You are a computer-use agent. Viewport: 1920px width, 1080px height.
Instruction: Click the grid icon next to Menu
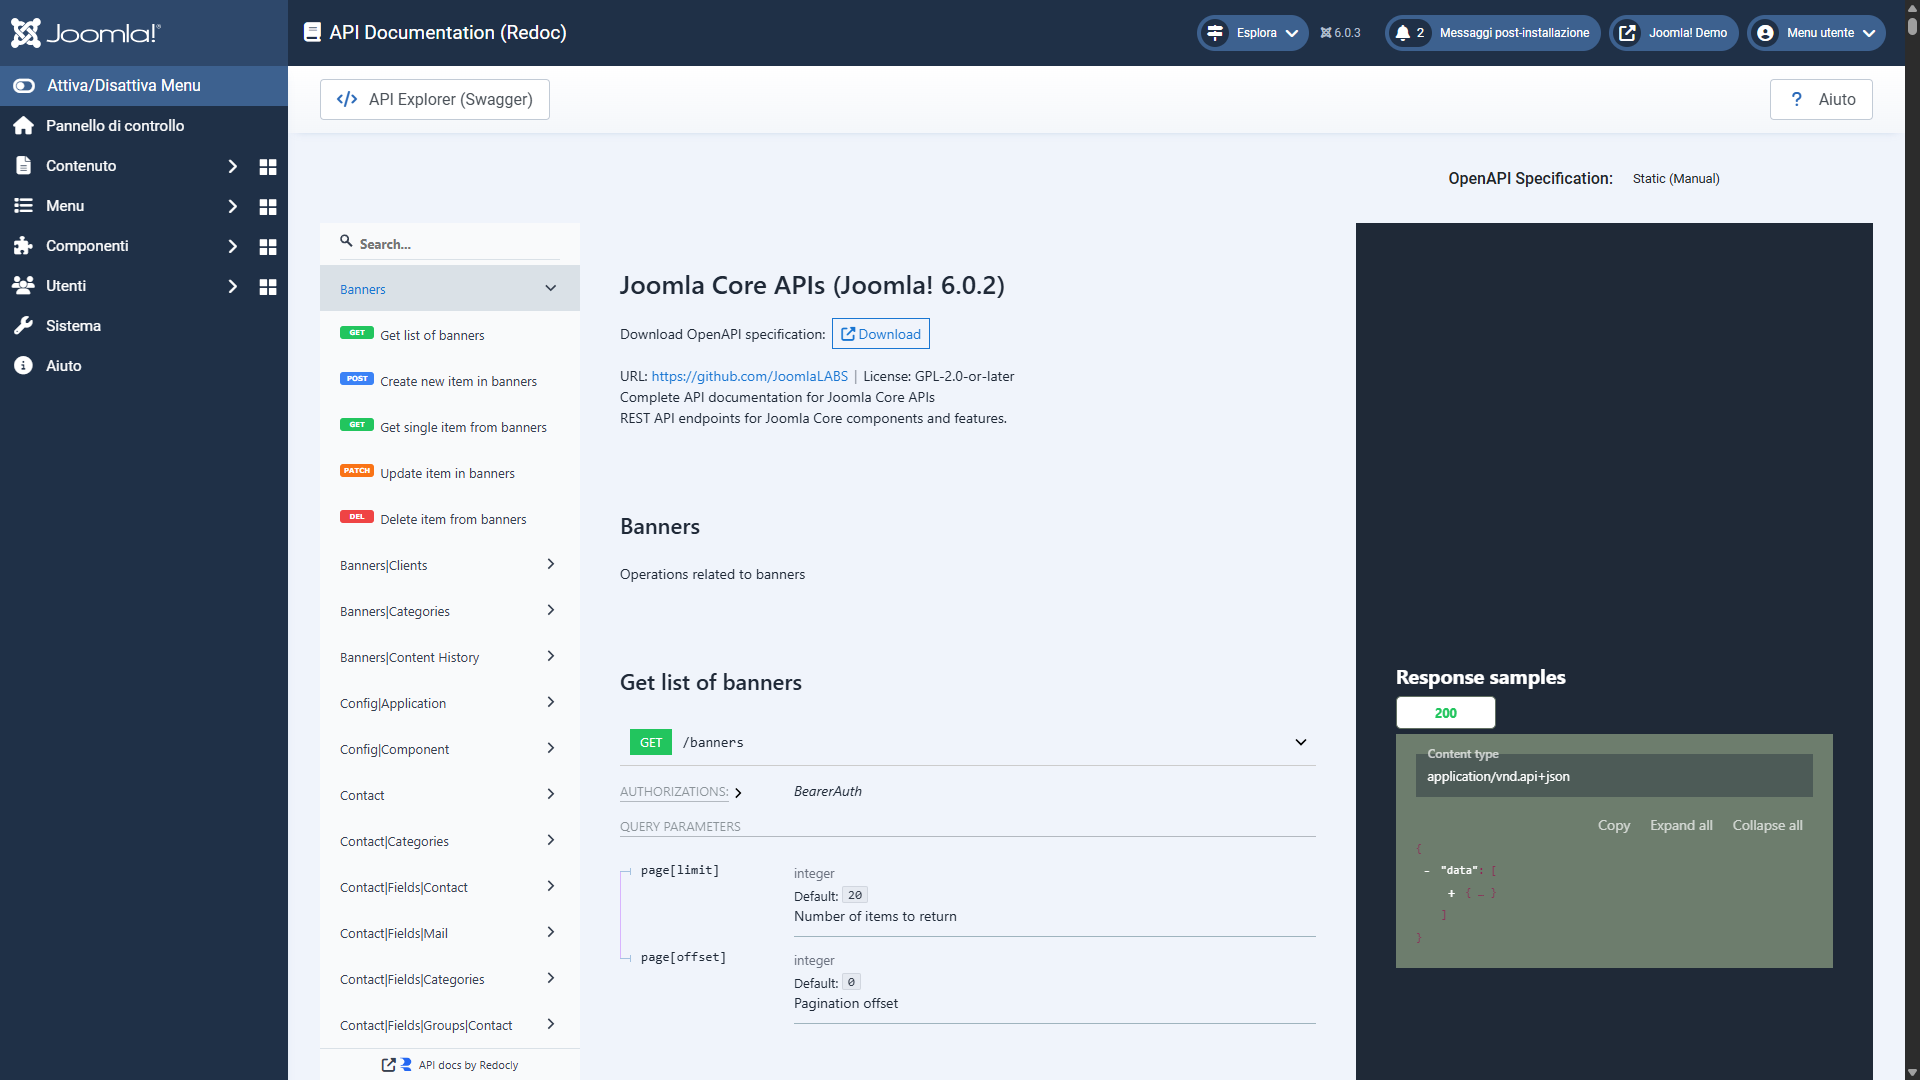267,206
